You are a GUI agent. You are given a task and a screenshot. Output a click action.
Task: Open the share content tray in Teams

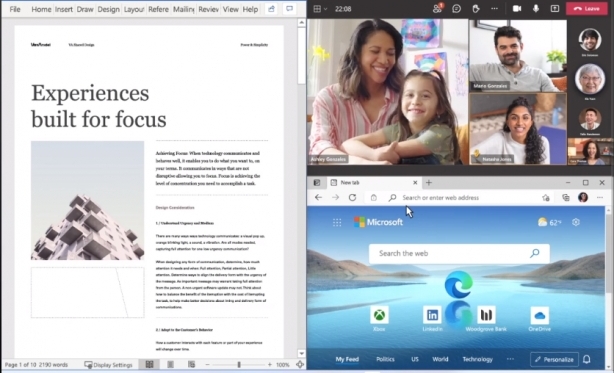(555, 9)
